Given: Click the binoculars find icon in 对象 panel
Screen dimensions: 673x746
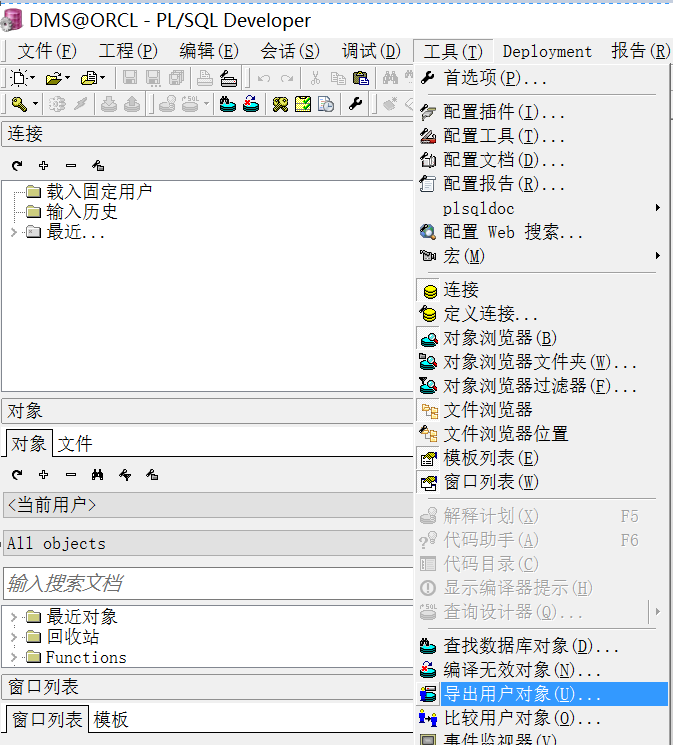Looking at the screenshot, I should (x=98, y=474).
